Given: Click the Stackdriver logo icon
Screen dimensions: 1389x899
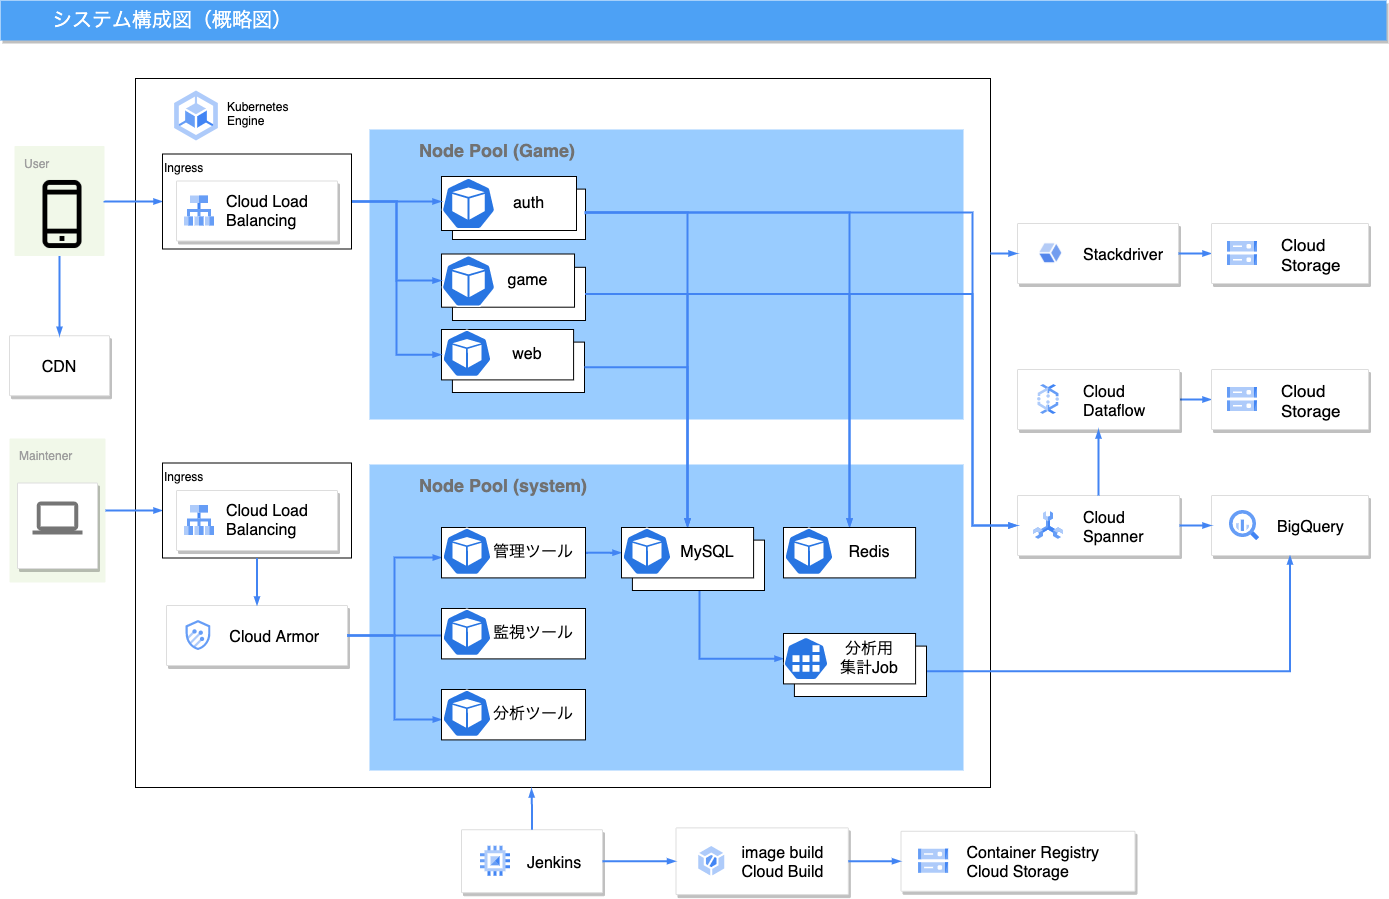Looking at the screenshot, I should [1050, 253].
